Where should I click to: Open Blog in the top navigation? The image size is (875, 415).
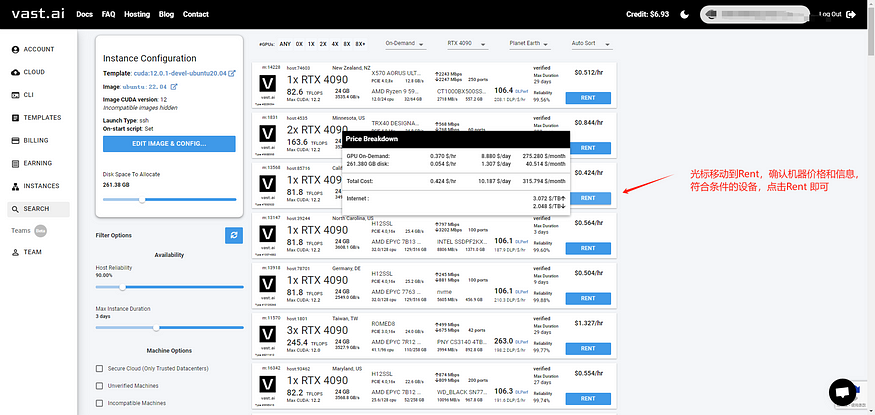pos(166,15)
